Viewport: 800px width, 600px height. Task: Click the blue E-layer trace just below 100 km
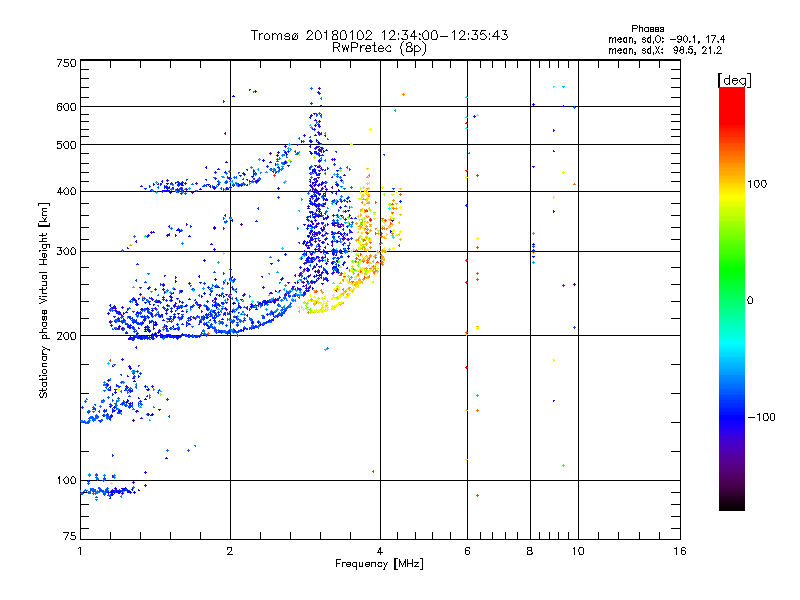click(109, 492)
